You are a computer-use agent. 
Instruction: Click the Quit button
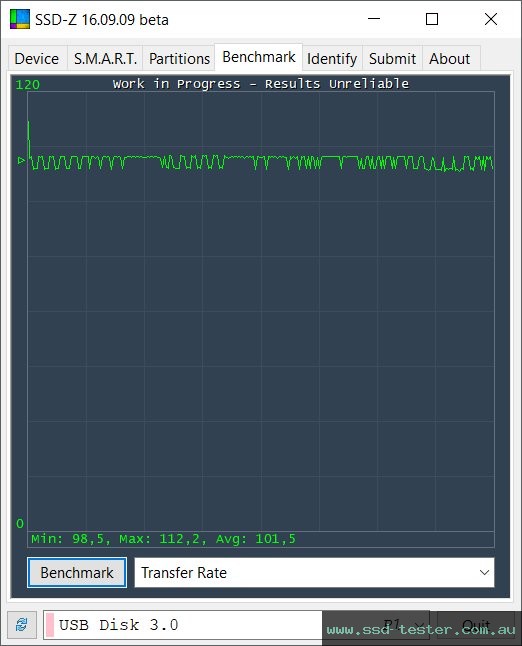point(476,625)
